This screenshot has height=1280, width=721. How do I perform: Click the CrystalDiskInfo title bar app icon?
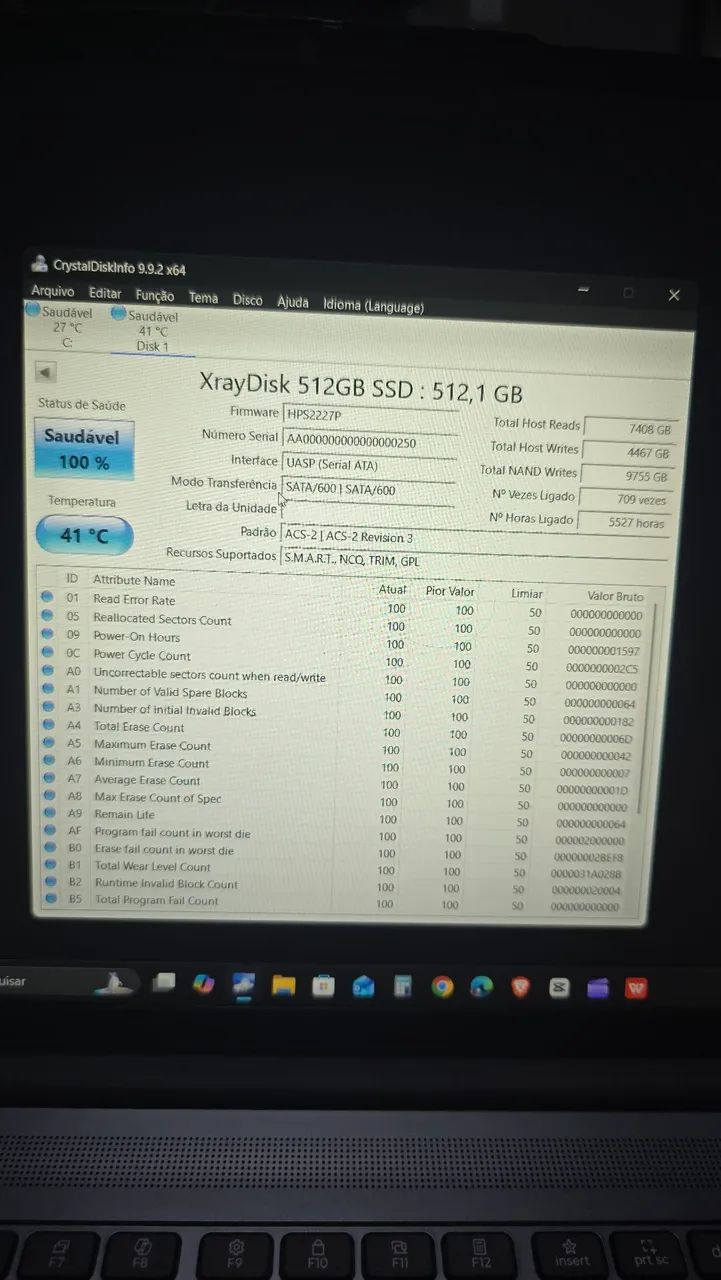[40, 264]
